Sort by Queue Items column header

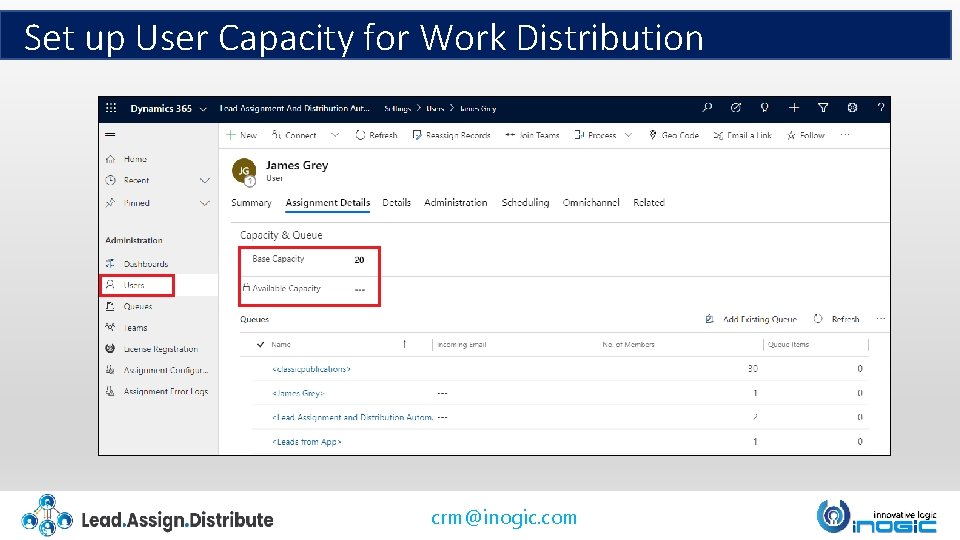coord(789,345)
